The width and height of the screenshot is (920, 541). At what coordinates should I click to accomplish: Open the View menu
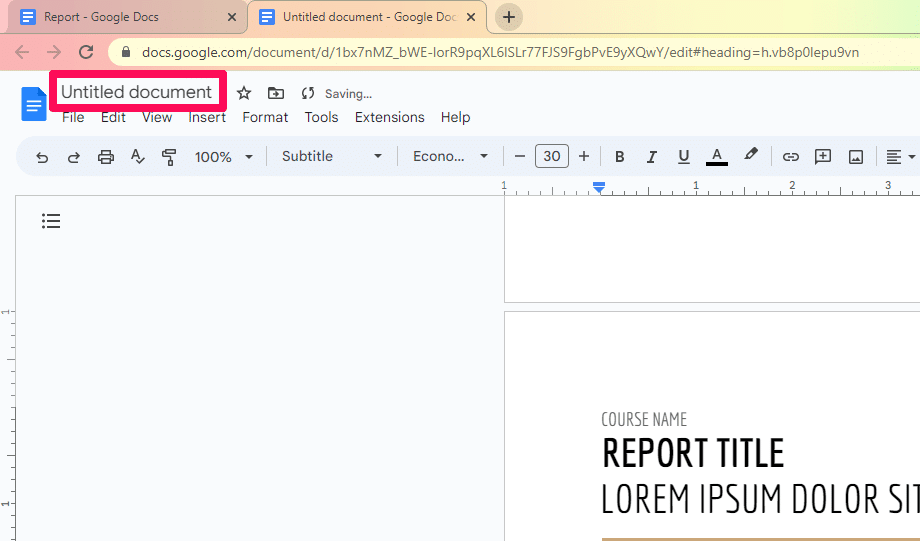157,117
